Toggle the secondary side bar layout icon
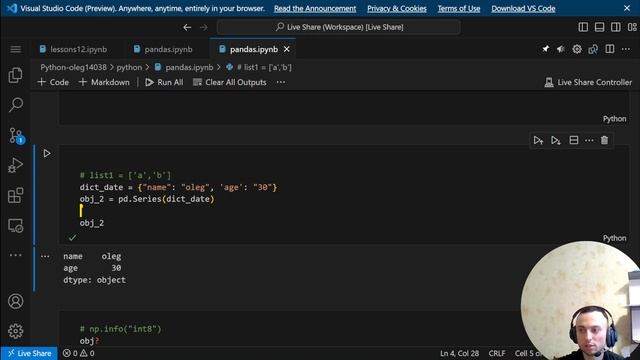Viewport: 640px width, 360px height. tap(616, 27)
